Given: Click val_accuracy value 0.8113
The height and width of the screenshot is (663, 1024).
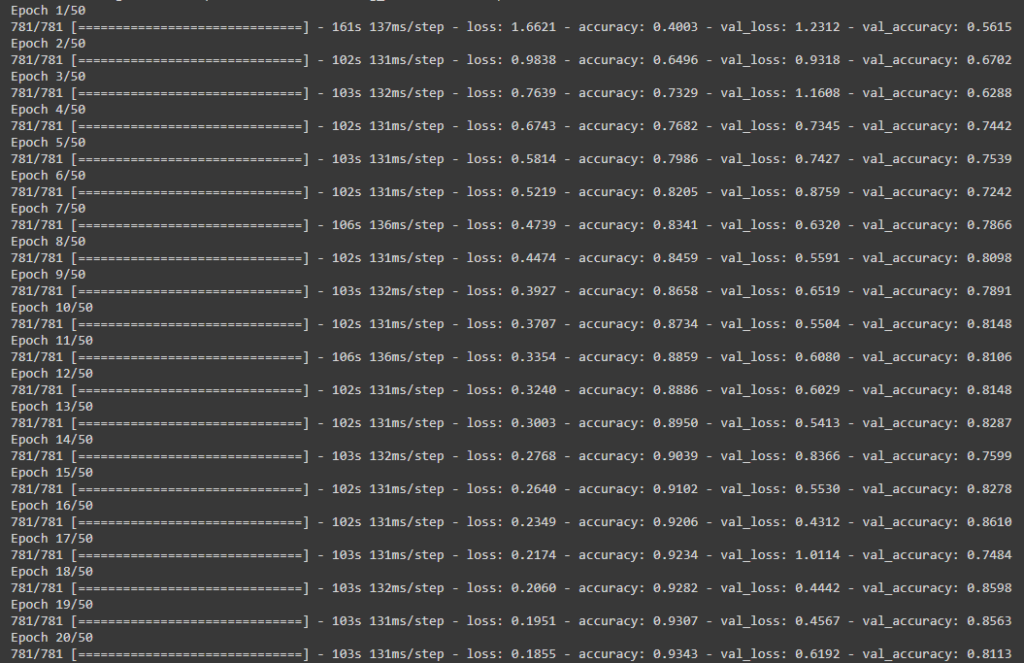Looking at the screenshot, I should (x=989, y=654).
